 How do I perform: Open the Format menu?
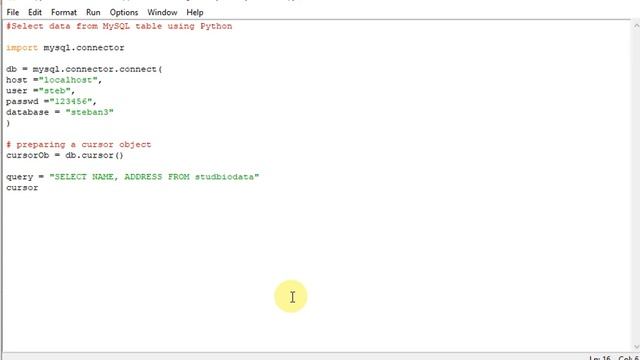pos(64,12)
